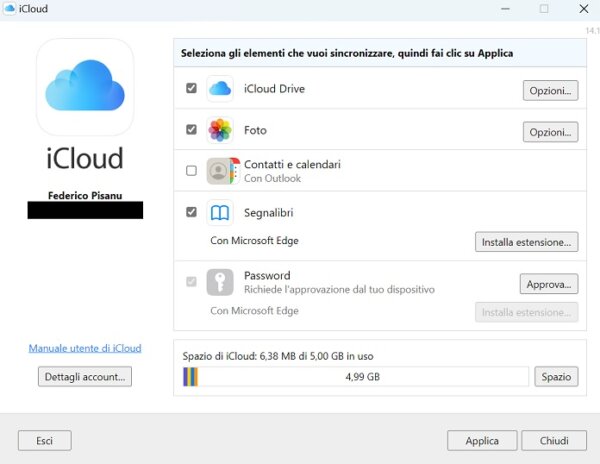Open Opzioni for Foto

(550, 132)
